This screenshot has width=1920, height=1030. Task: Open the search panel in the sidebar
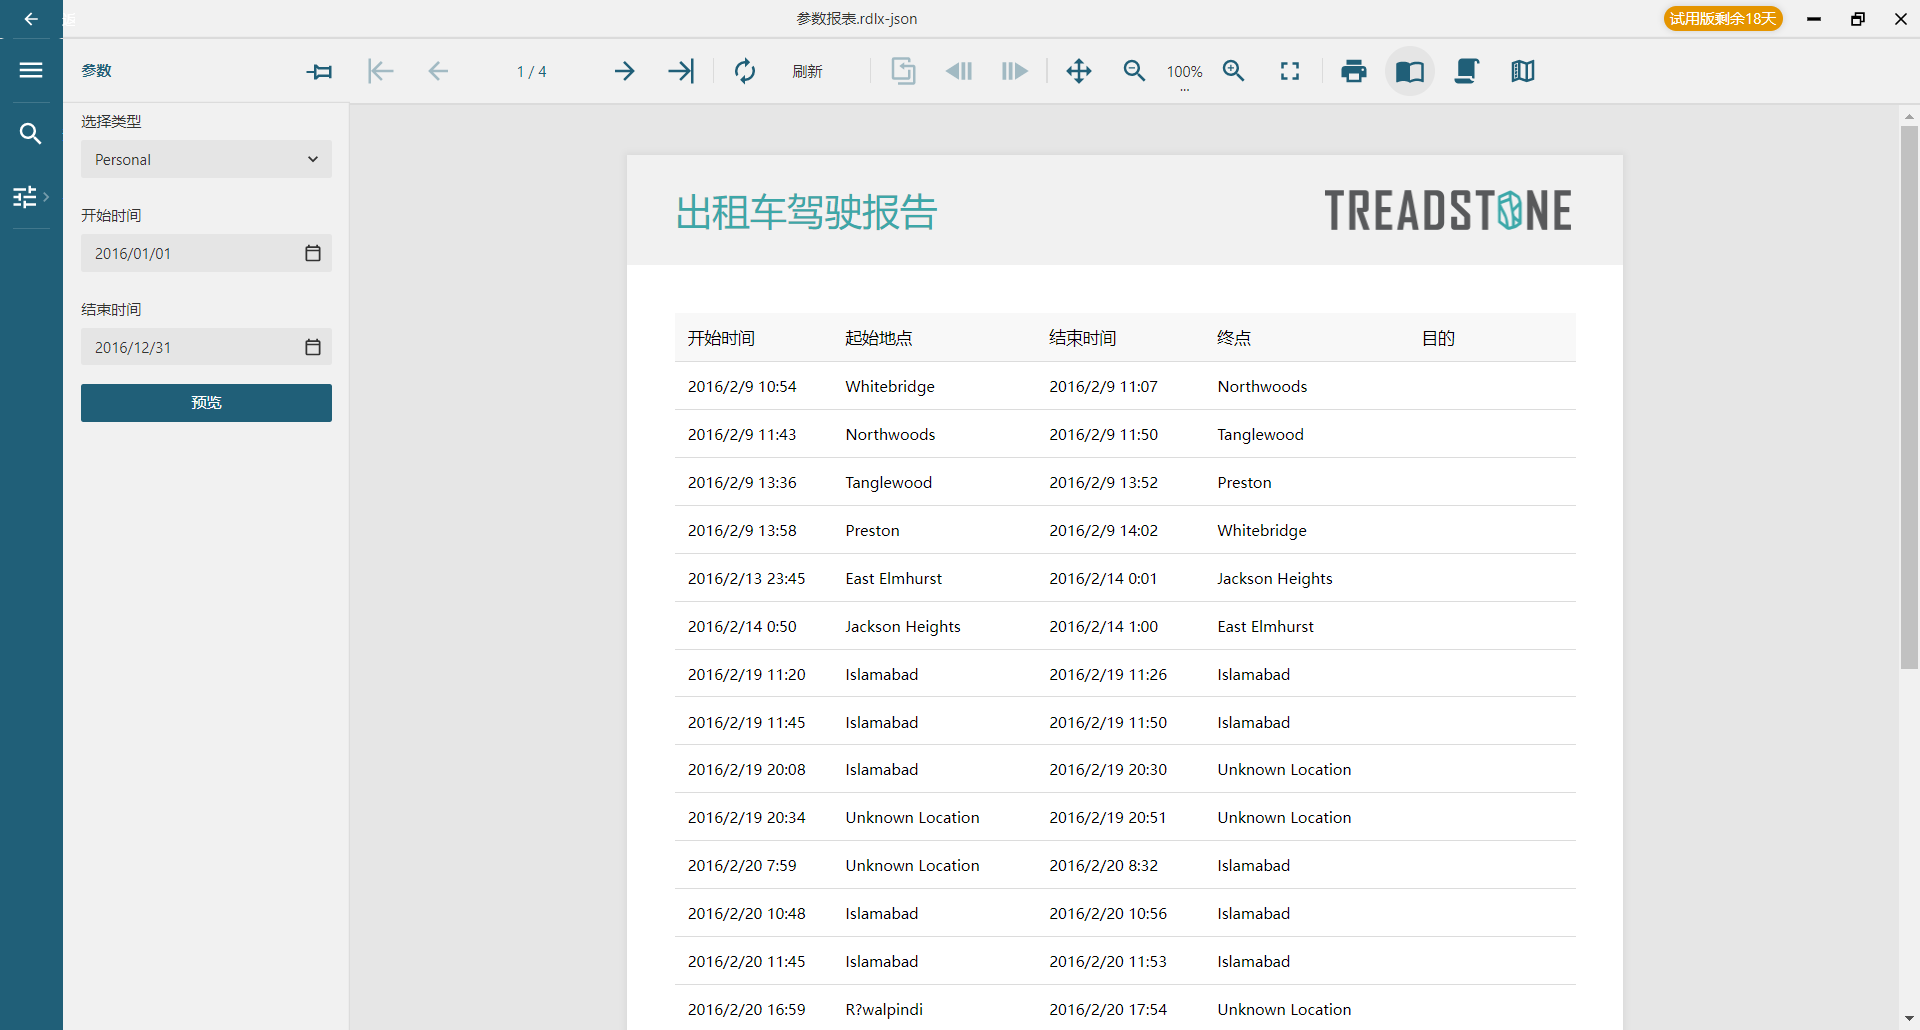coord(31,133)
